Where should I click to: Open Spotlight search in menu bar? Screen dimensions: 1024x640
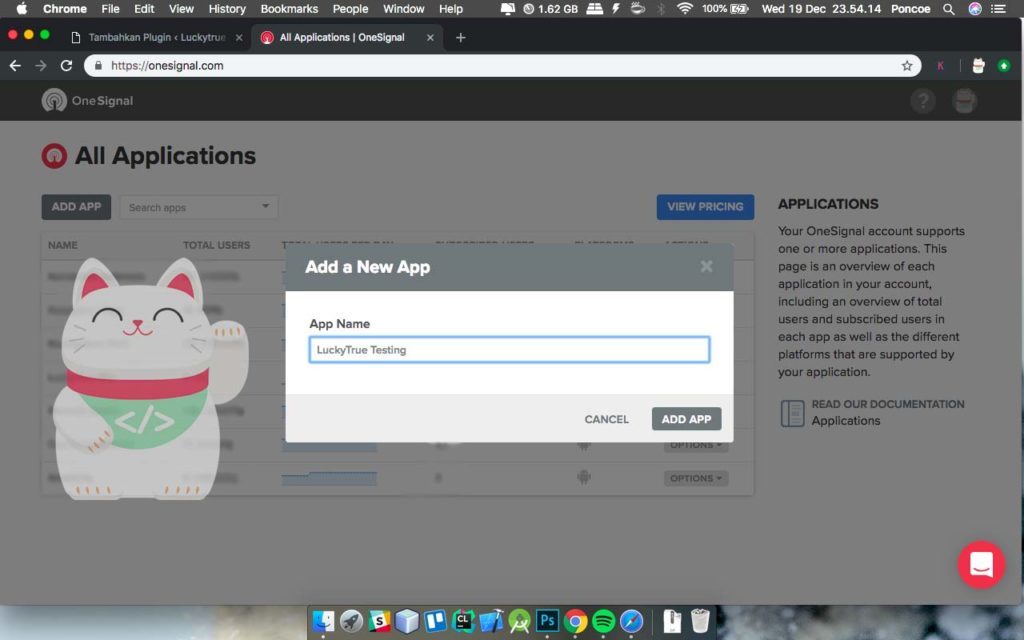click(x=948, y=8)
